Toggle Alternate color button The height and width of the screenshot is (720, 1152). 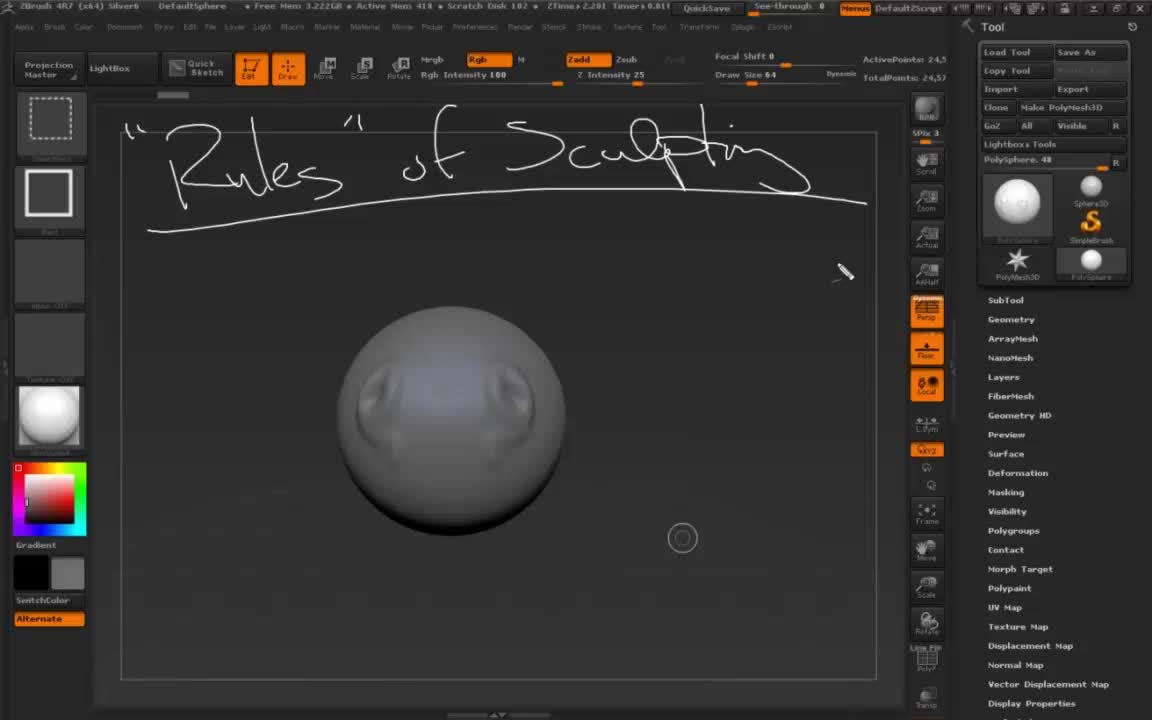(49, 619)
